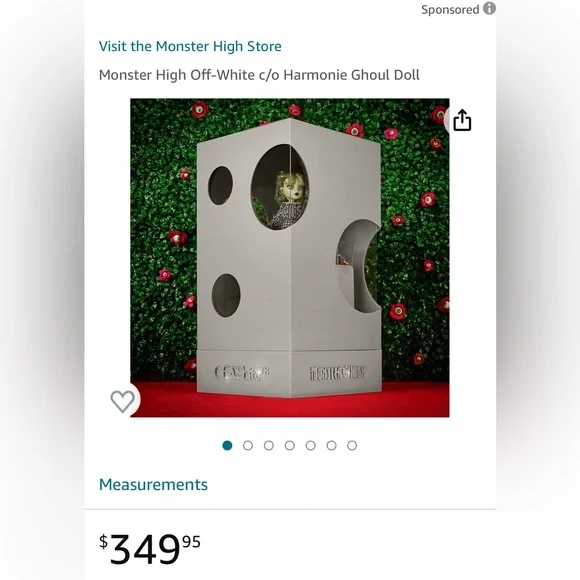Select the seventh image carousel dot
This screenshot has height=580, width=580.
coord(352,445)
